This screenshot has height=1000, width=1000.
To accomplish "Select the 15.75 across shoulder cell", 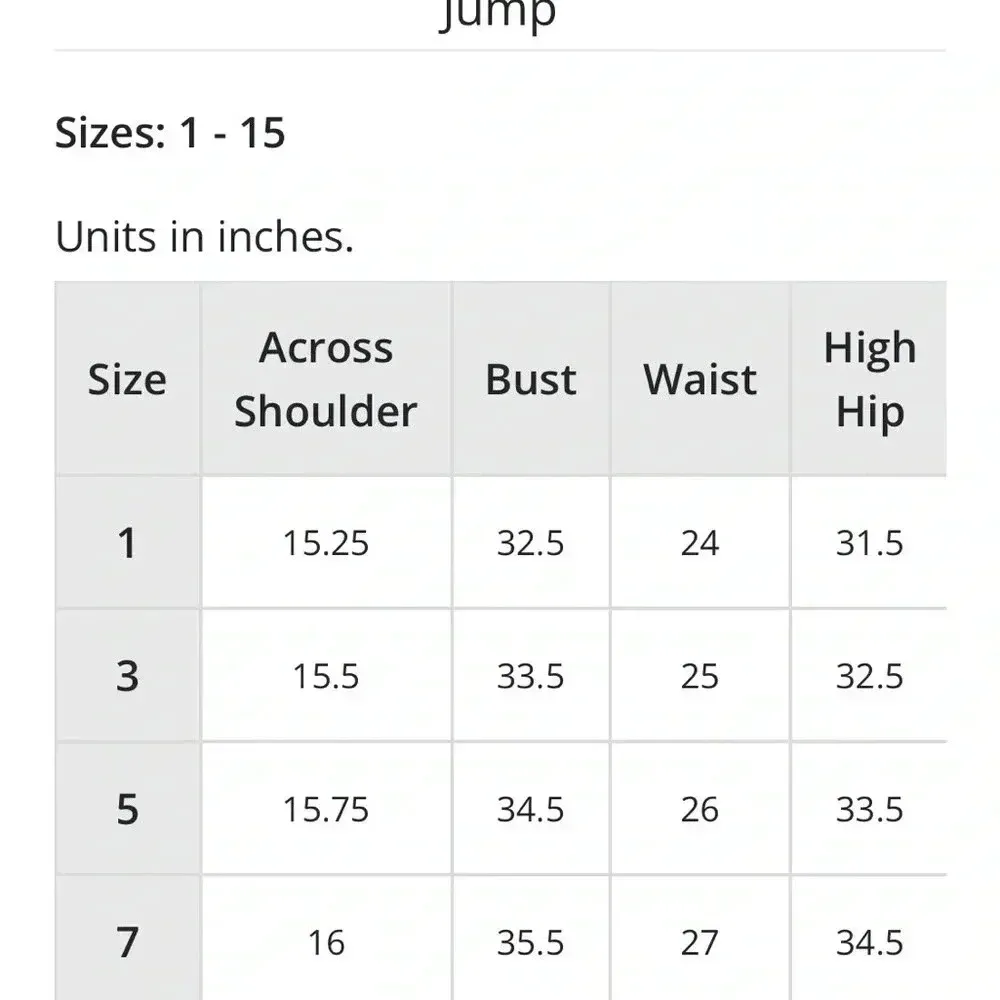I will point(326,809).
